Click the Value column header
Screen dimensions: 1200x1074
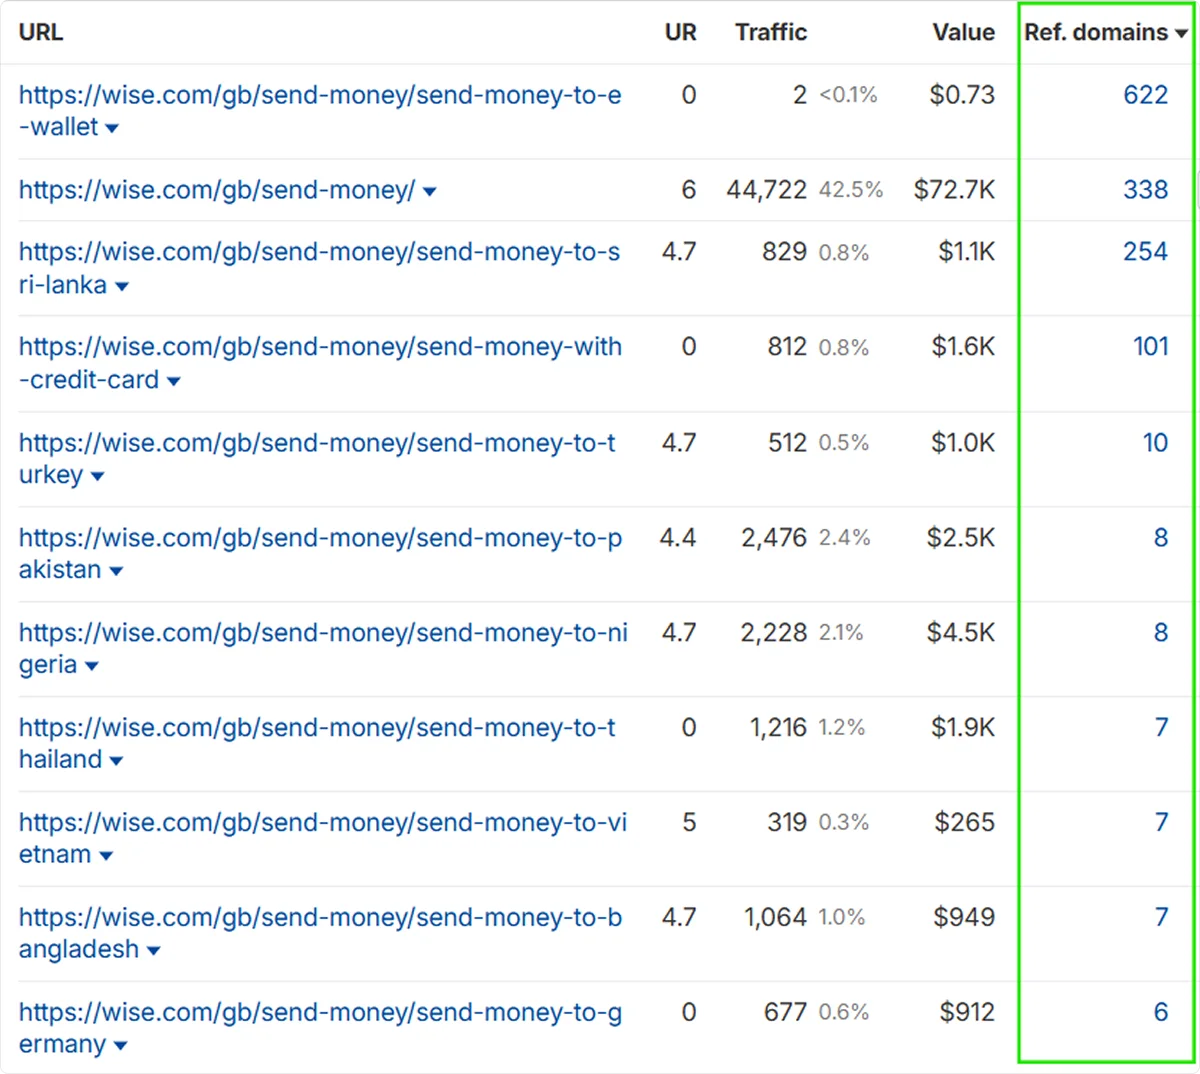963,32
